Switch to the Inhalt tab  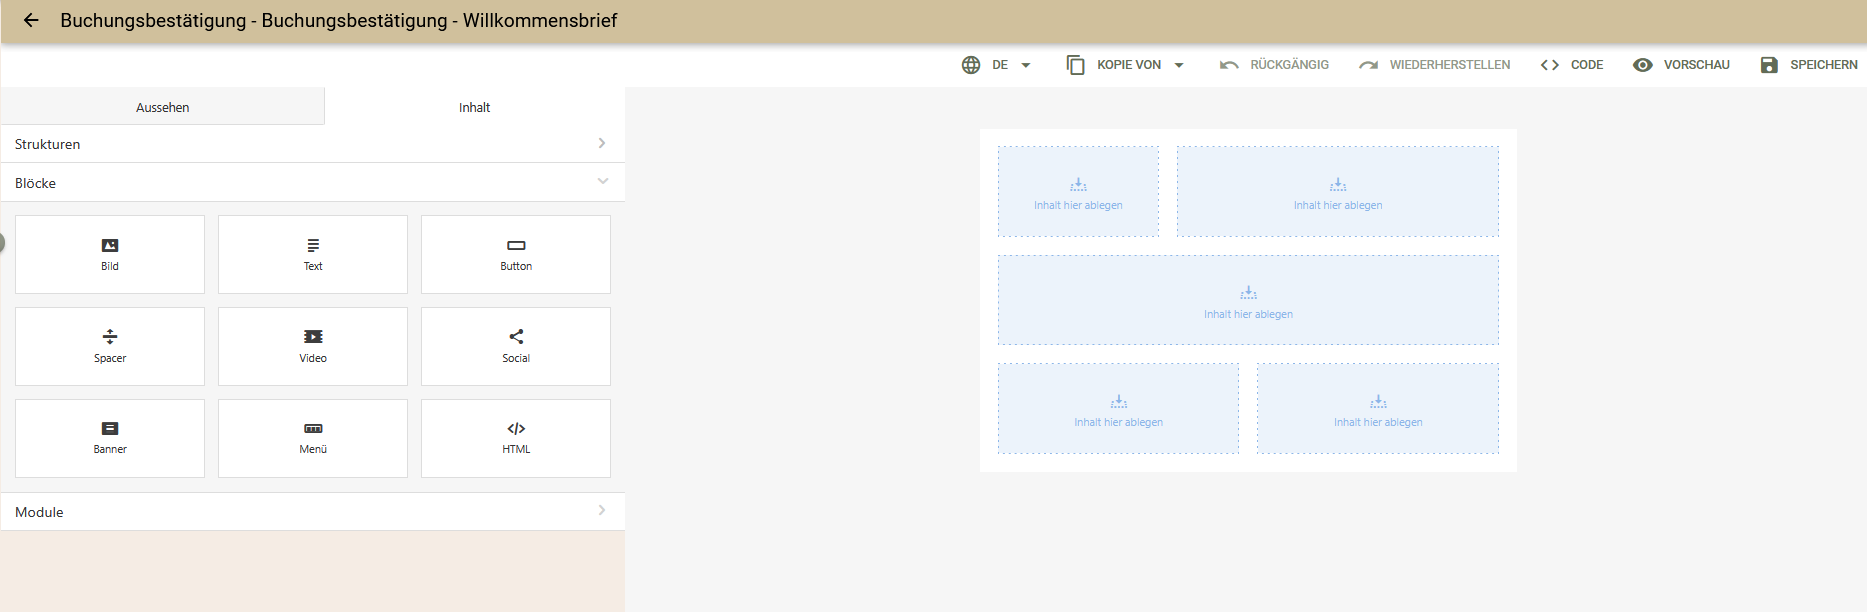(x=475, y=107)
